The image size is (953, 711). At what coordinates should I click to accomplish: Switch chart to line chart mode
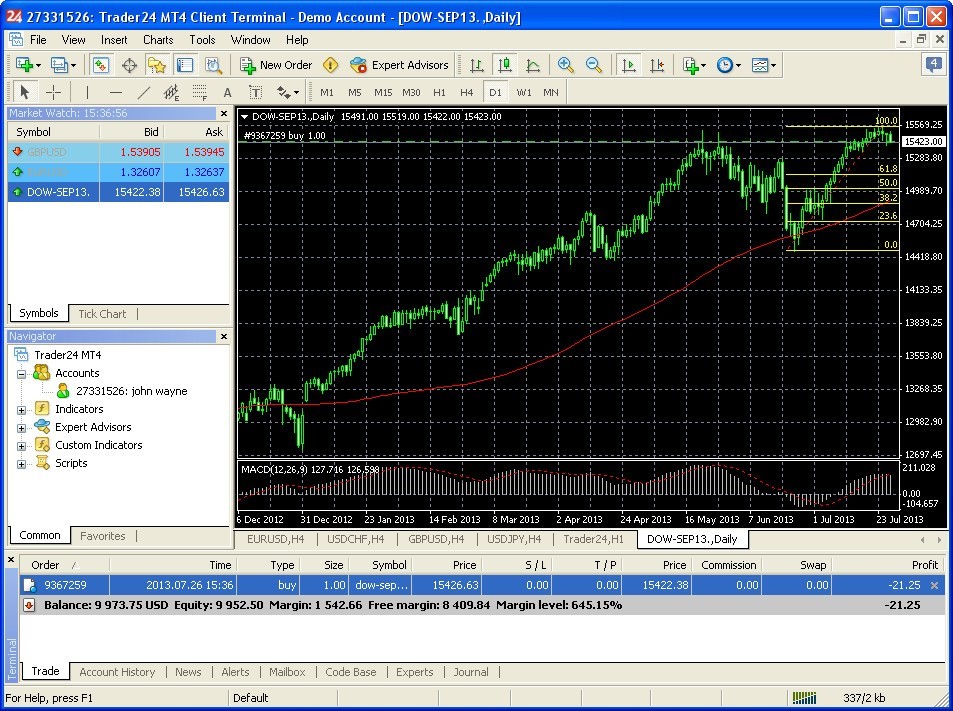coord(534,65)
